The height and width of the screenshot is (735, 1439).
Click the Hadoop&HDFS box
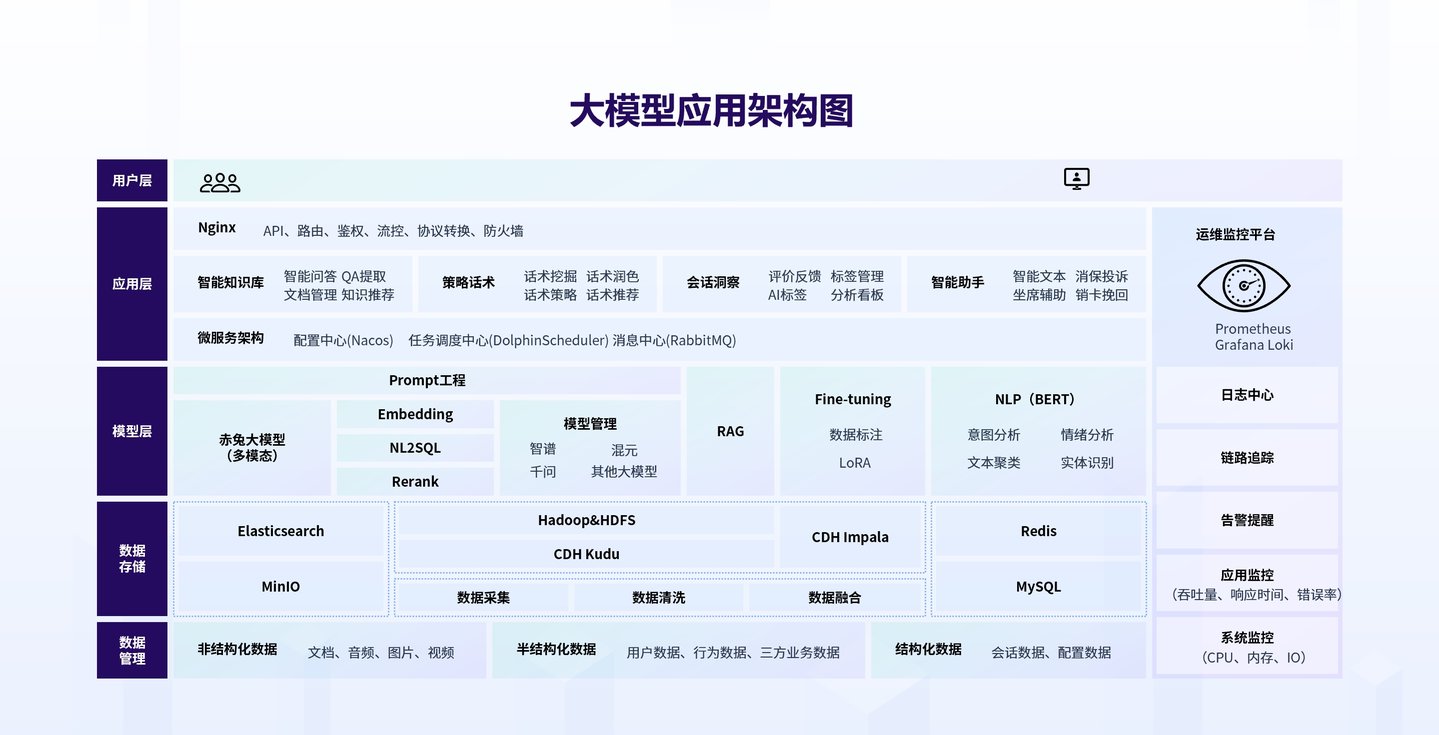586,520
